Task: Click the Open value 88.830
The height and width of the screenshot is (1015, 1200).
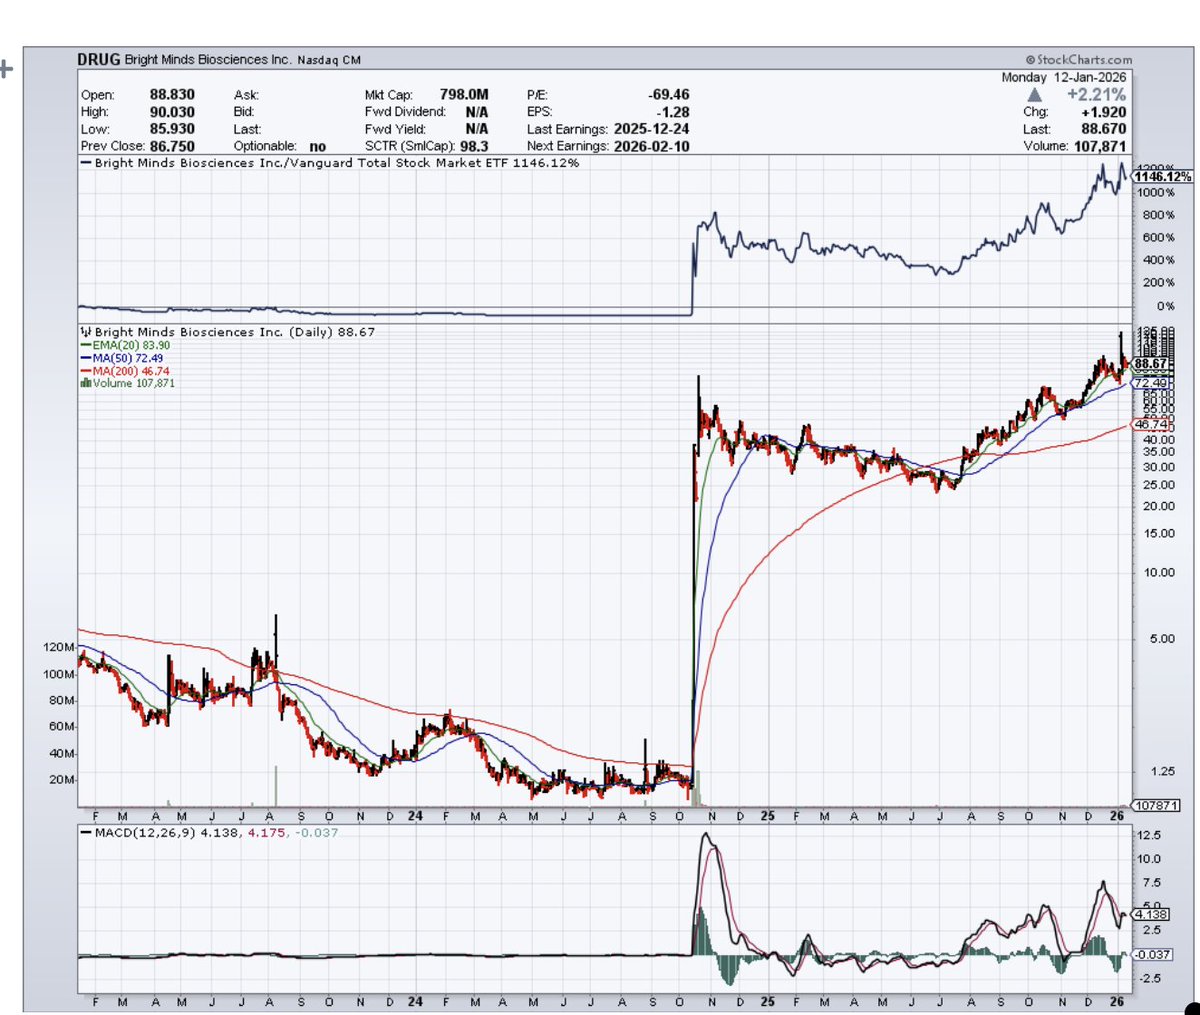Action: (x=172, y=95)
